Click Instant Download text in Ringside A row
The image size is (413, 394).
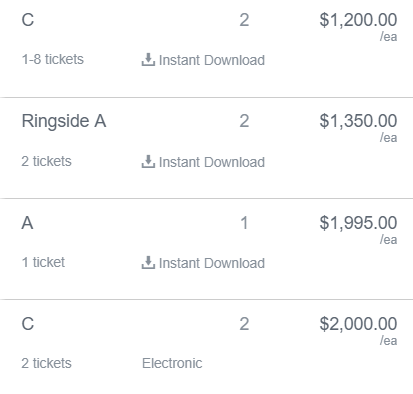point(212,162)
